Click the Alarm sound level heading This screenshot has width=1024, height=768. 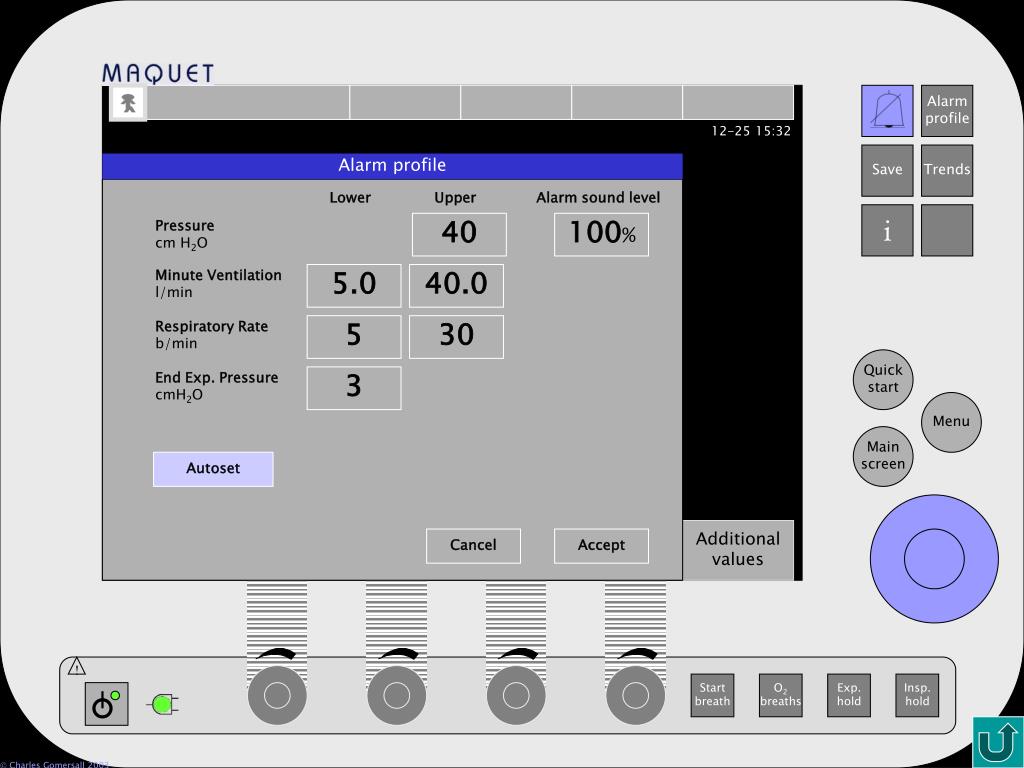coord(598,198)
